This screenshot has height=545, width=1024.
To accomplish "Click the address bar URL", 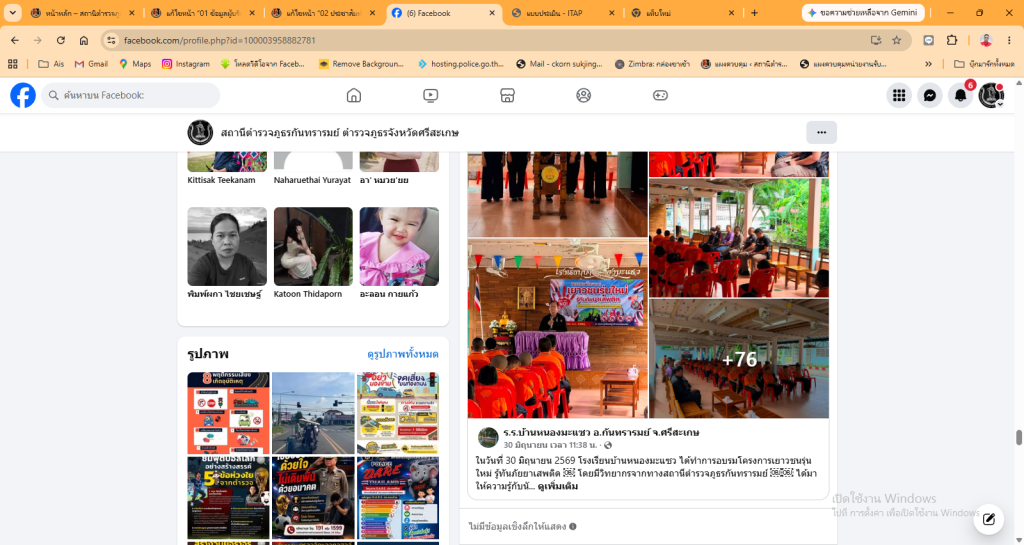I will tap(219, 40).
